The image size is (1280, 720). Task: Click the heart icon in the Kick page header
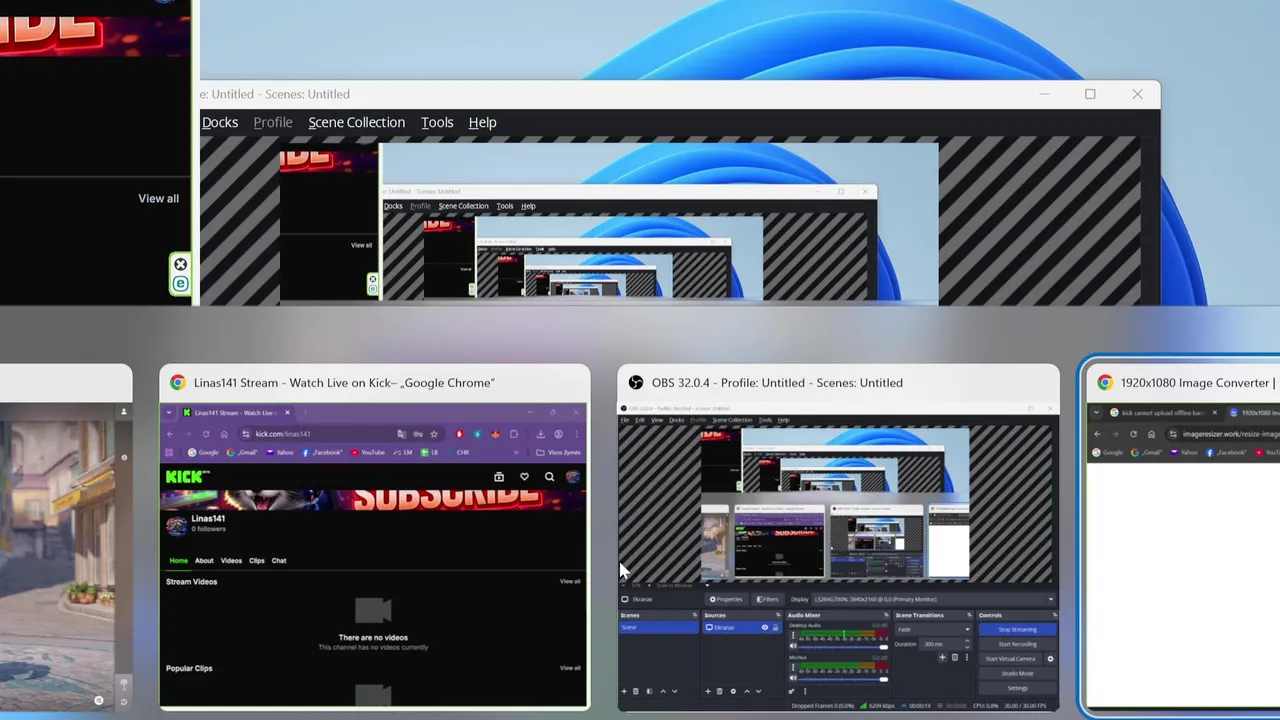(x=524, y=477)
